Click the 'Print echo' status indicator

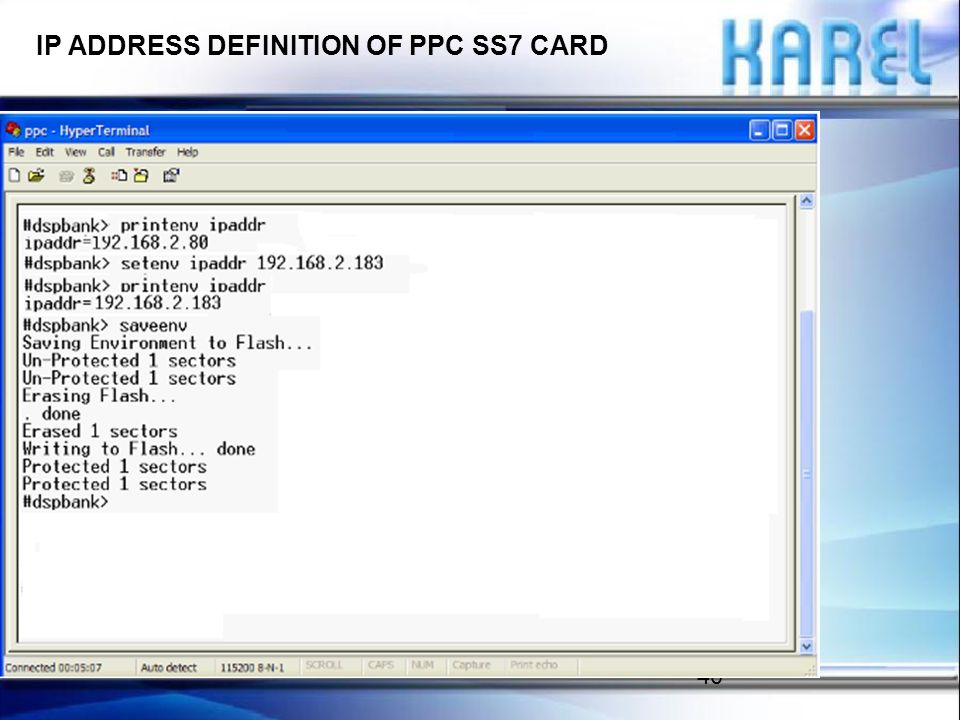(x=533, y=665)
